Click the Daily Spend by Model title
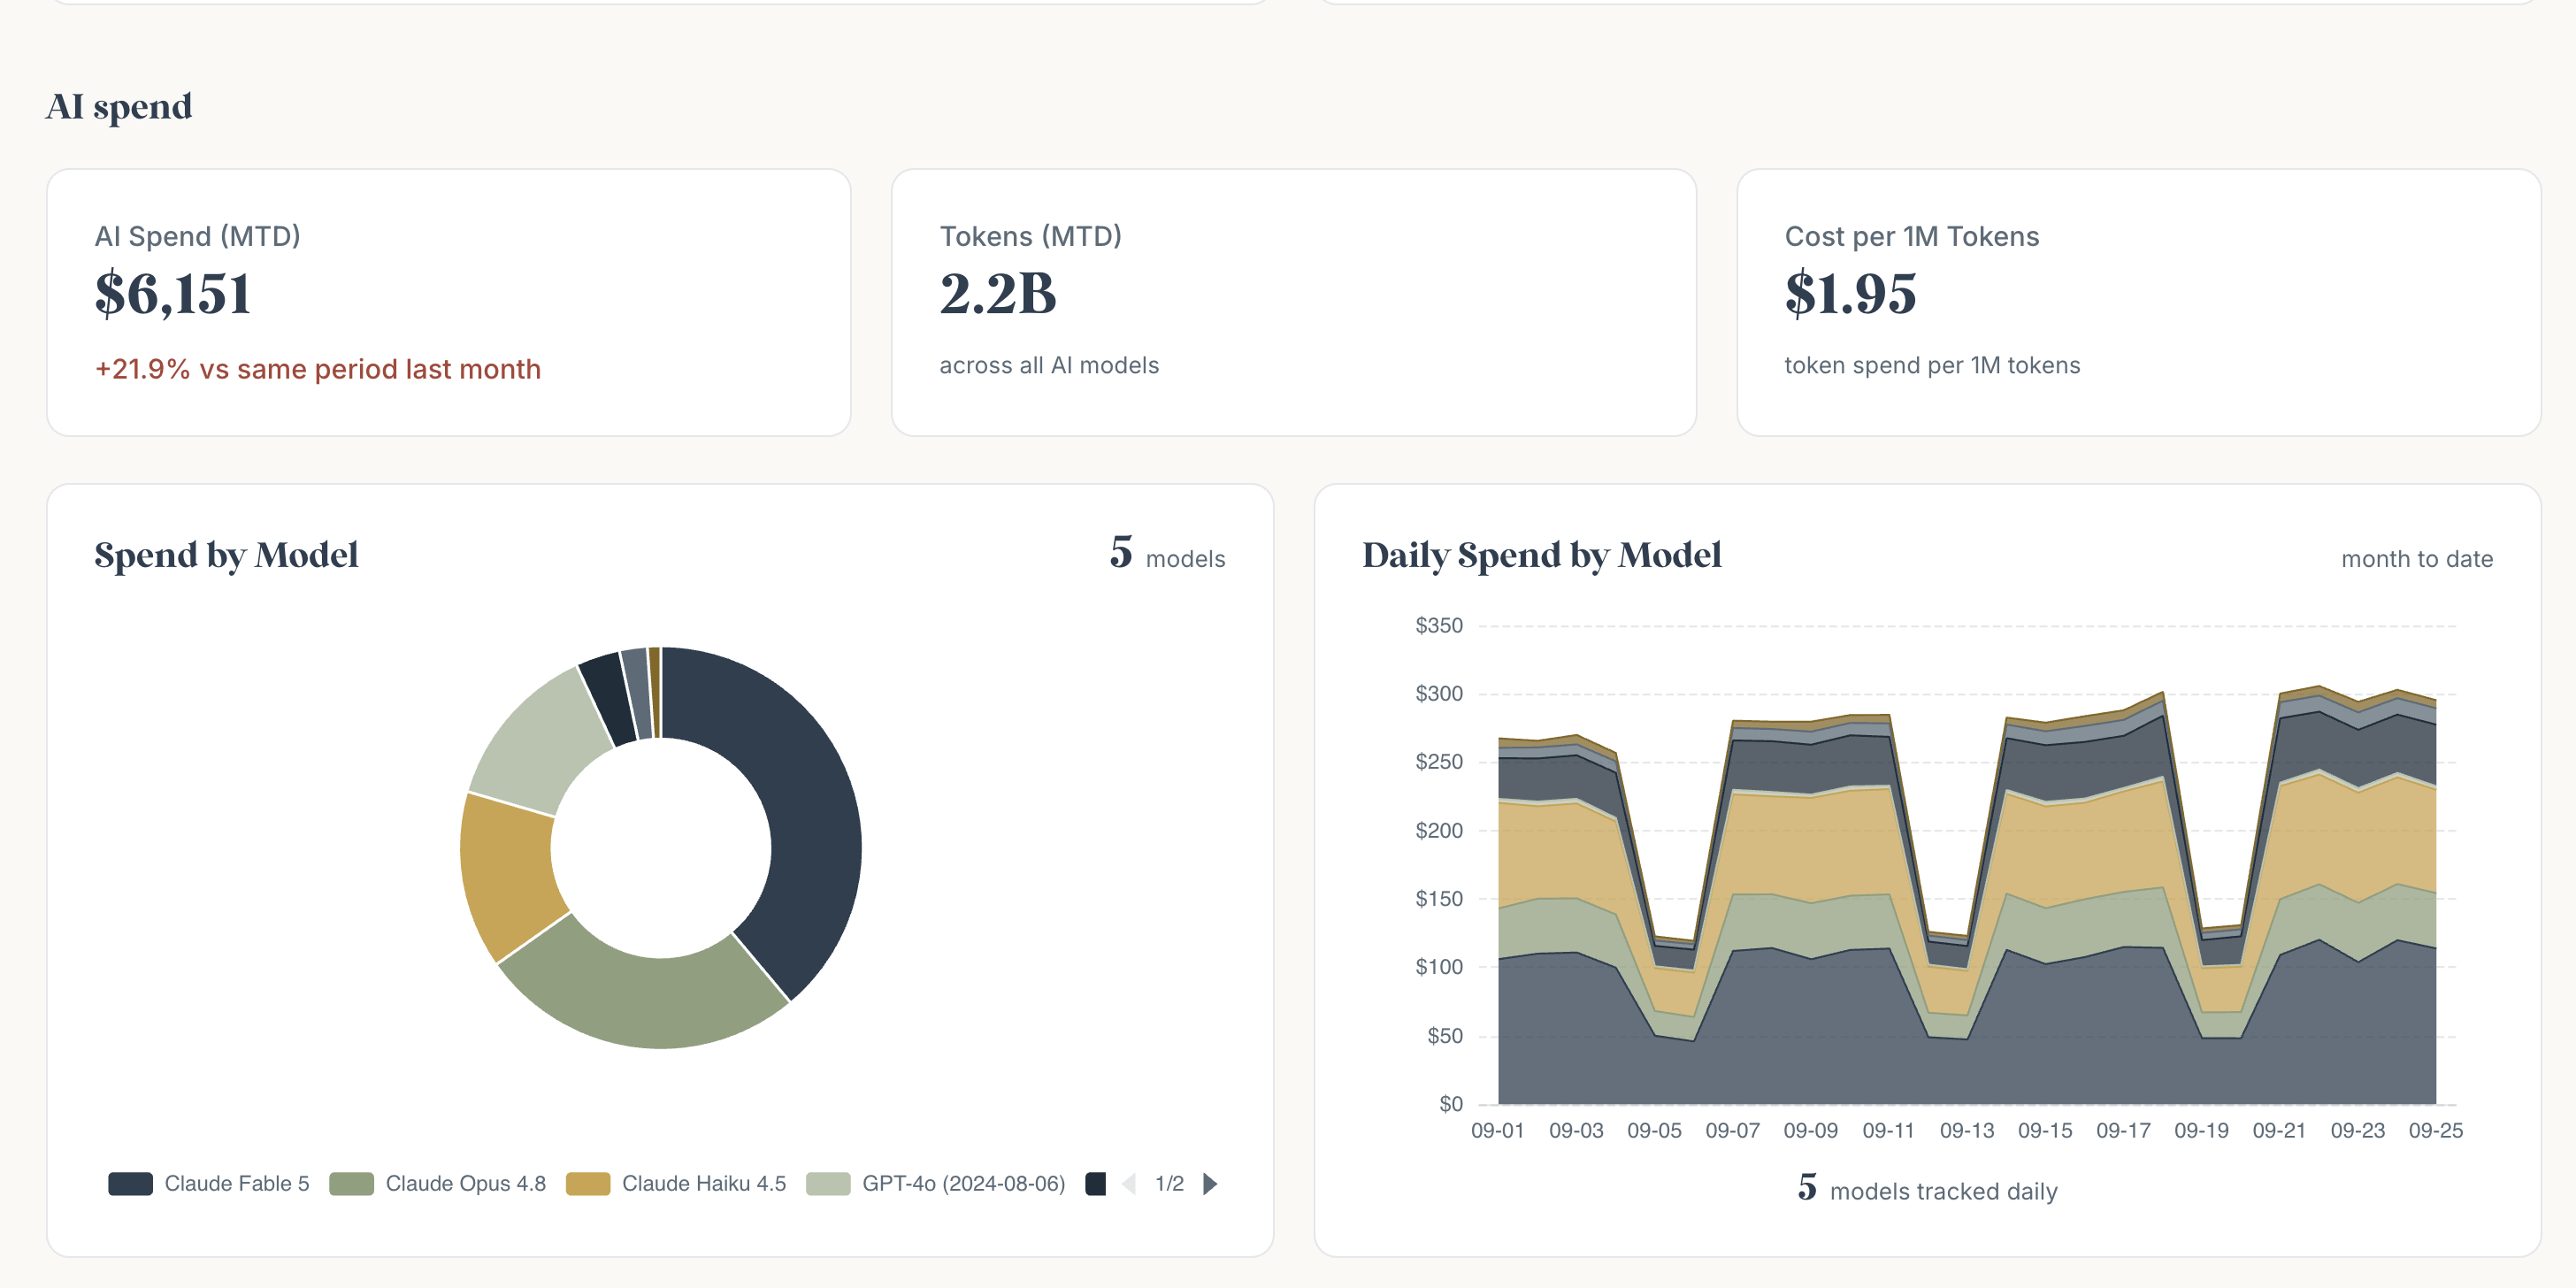Viewport: 2576px width, 1288px height. point(1542,555)
